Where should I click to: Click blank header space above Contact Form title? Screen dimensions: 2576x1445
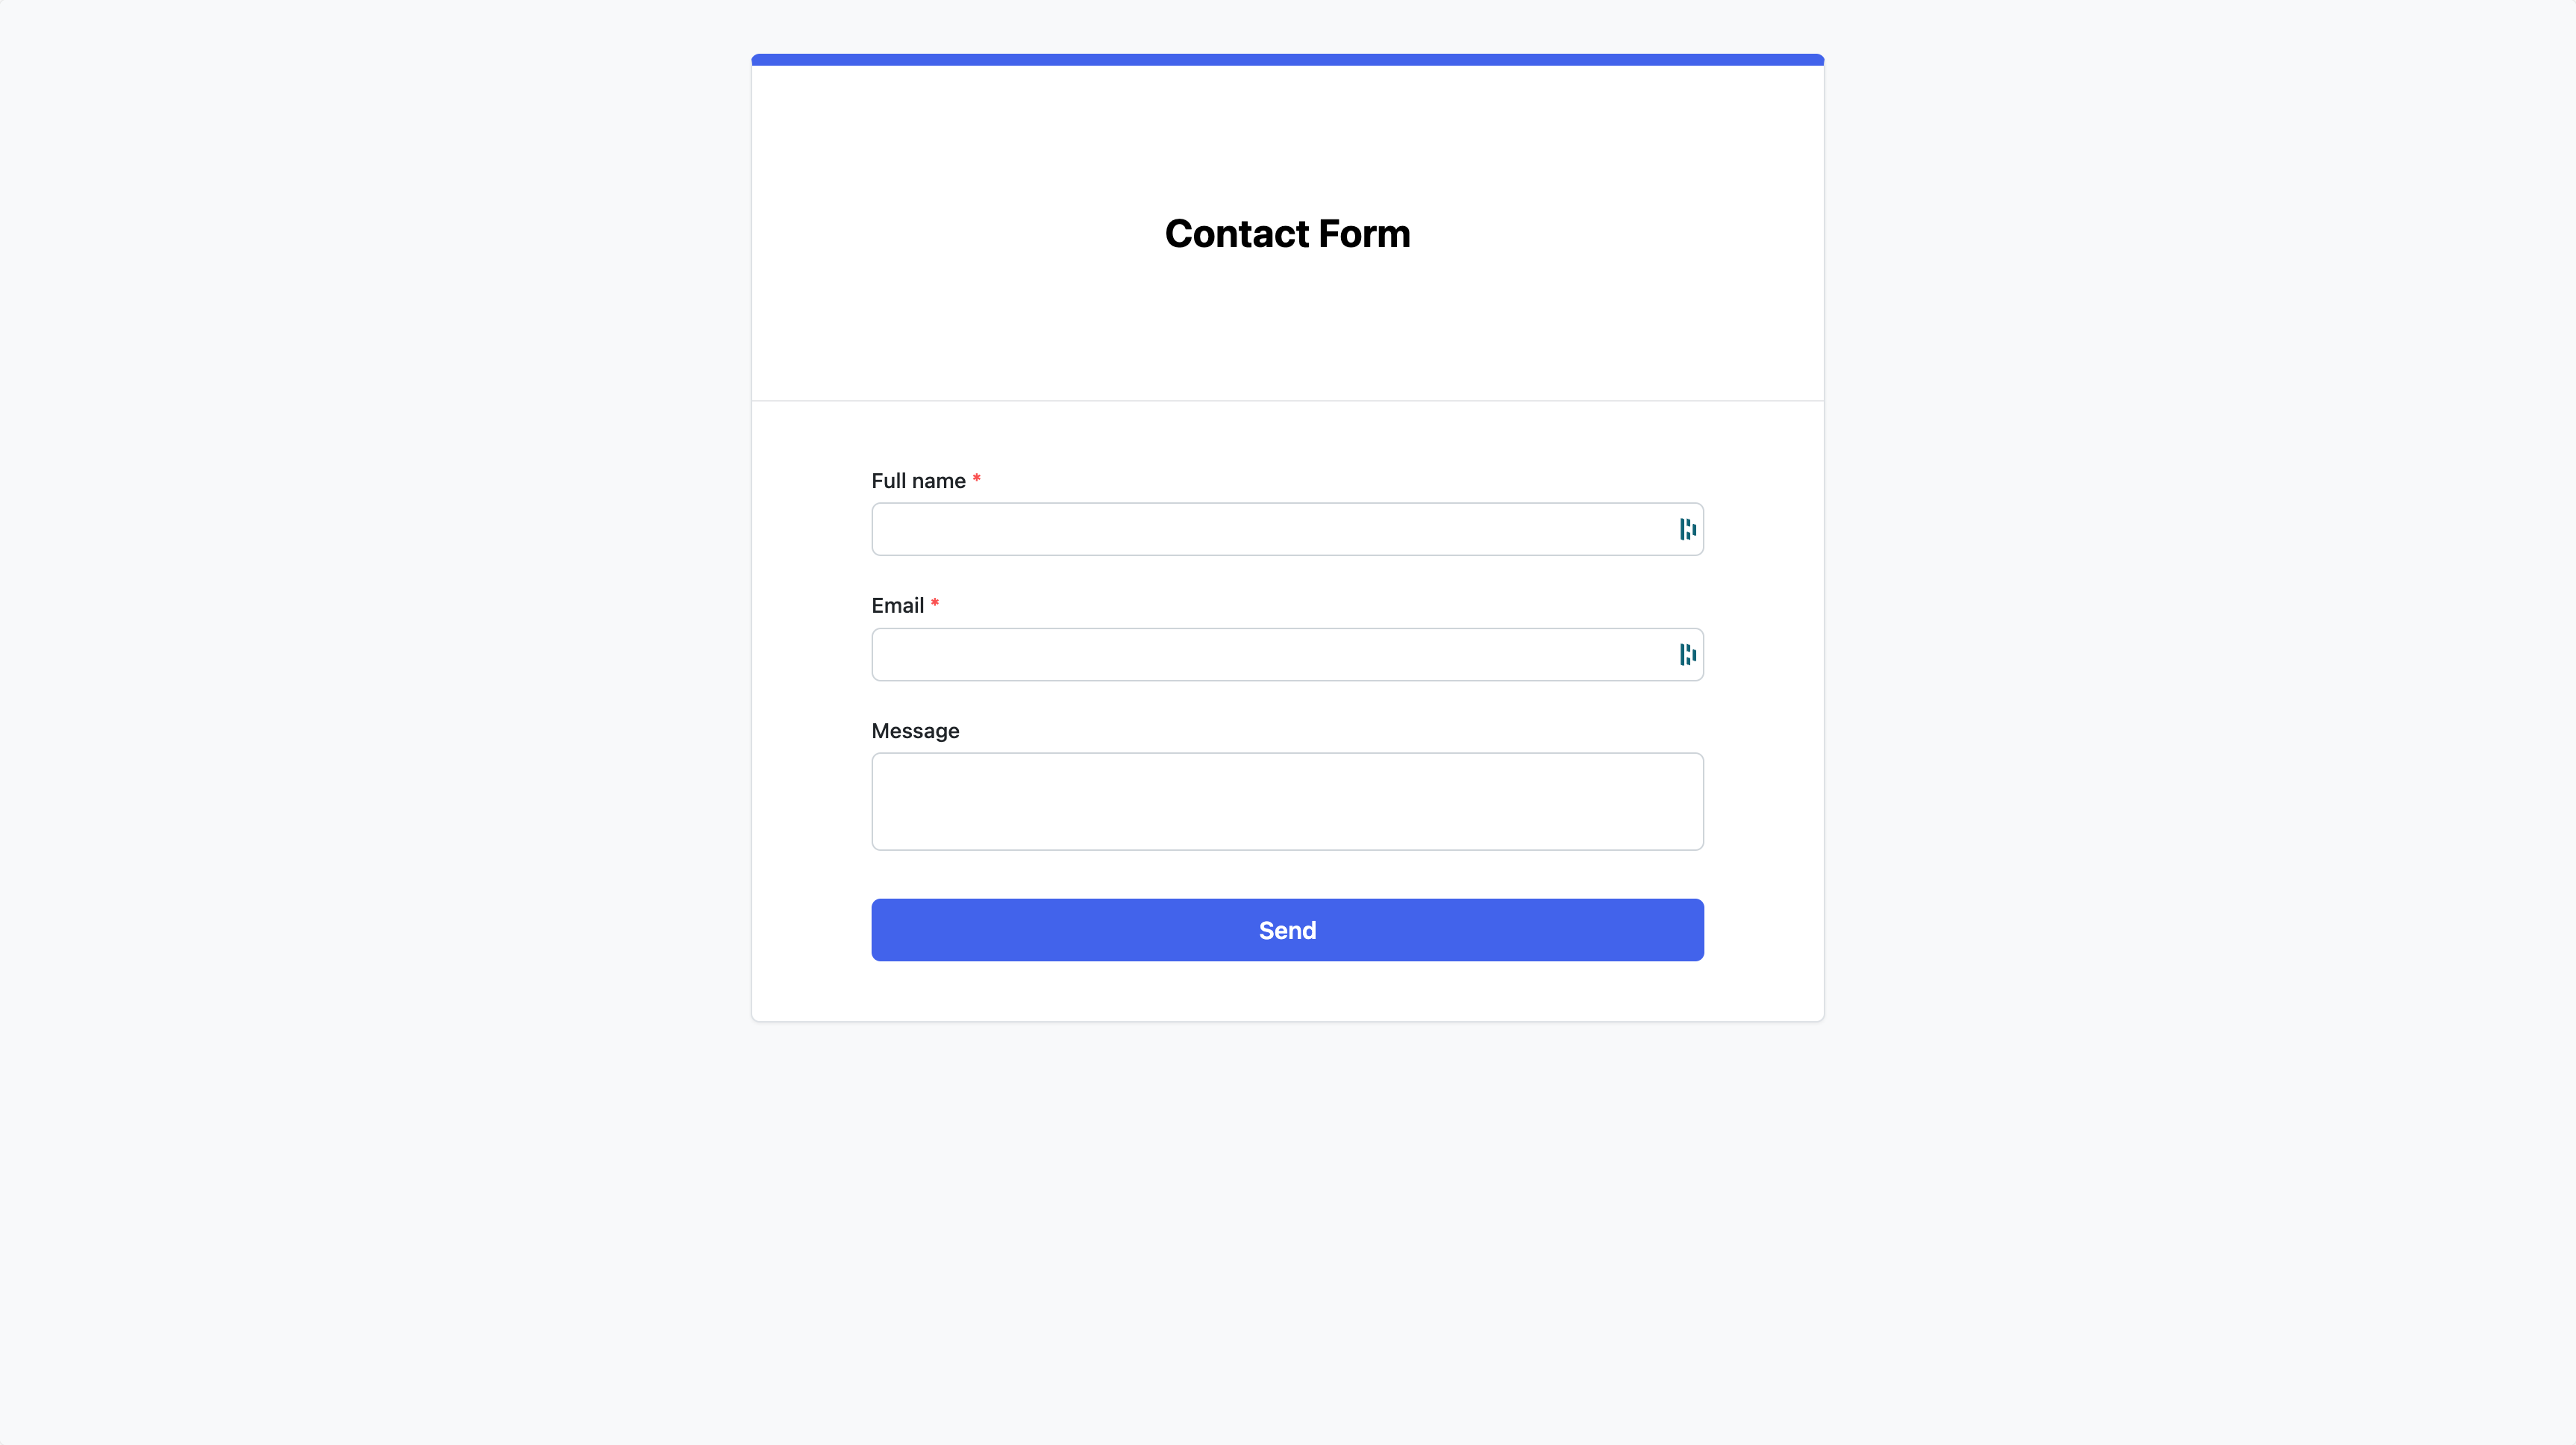tap(1287, 130)
